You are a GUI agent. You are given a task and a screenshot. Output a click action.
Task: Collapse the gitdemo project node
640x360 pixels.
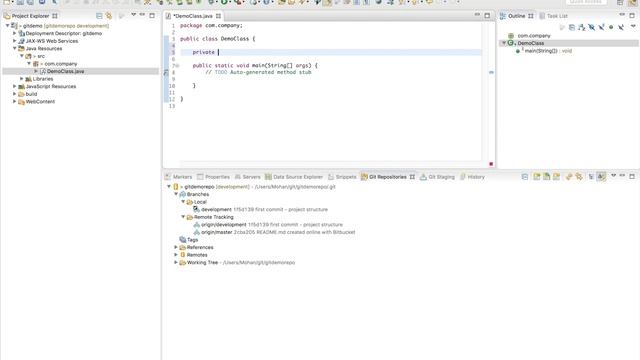7,26
